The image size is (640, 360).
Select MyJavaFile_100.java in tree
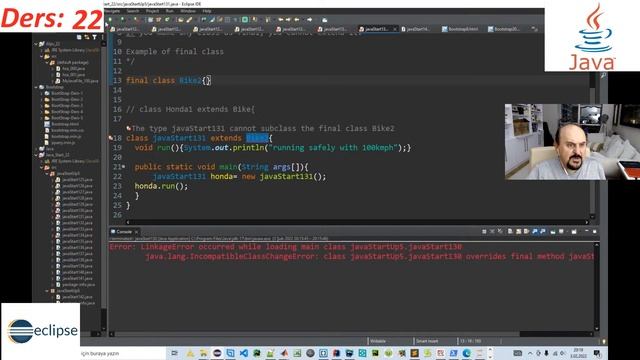77,81
